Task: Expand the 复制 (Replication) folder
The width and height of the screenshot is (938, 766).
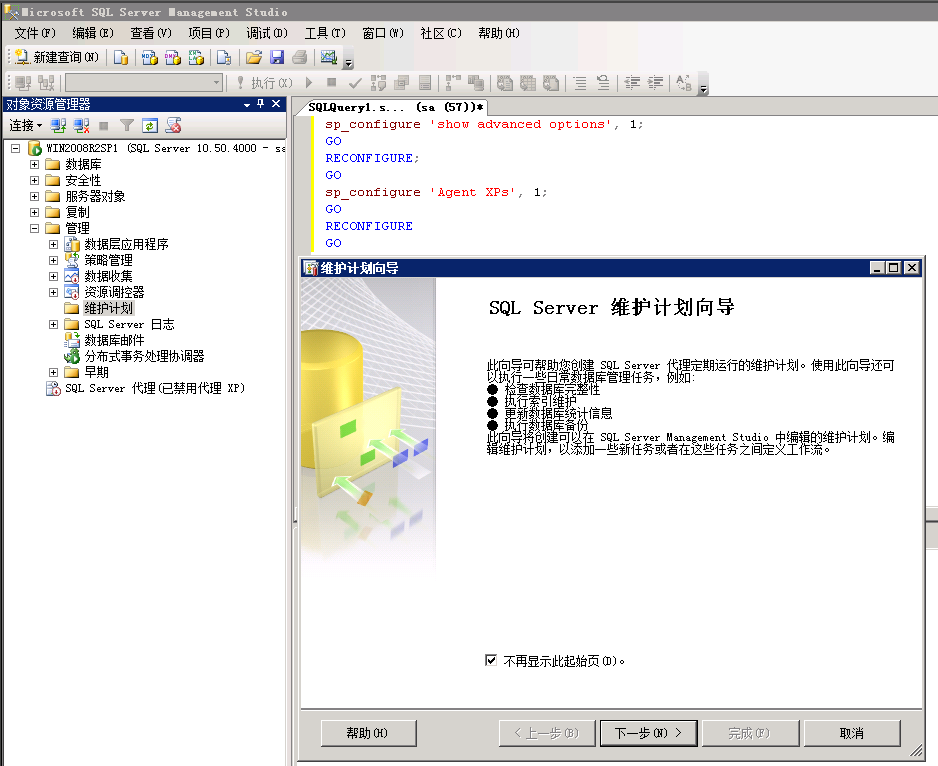Action: [35, 212]
